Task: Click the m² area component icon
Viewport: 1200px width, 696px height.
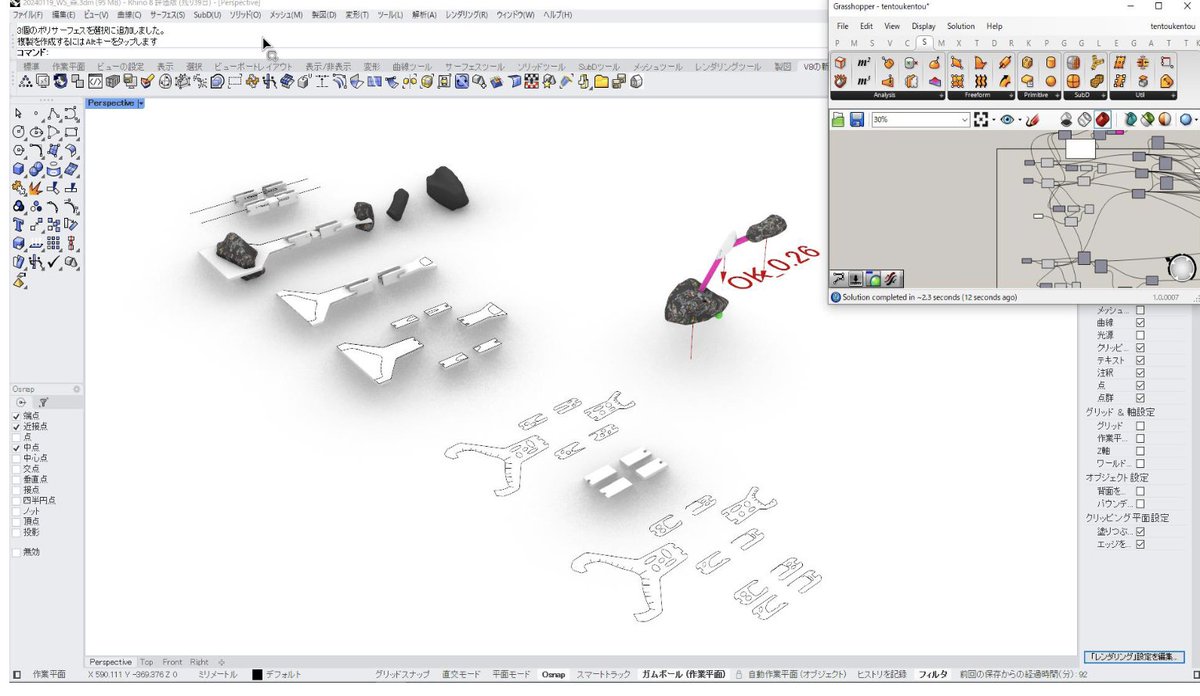Action: pos(863,63)
